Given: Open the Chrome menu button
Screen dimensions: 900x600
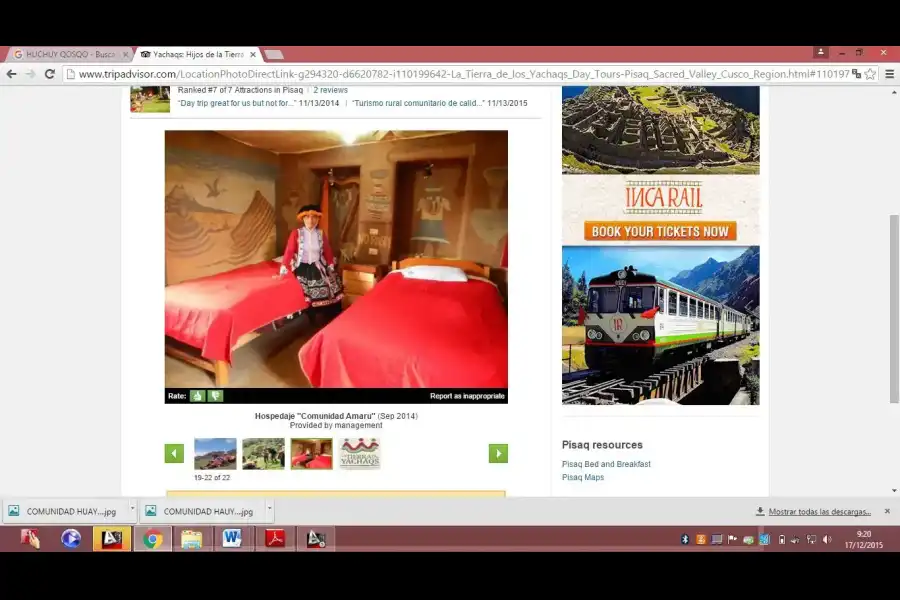Looking at the screenshot, I should click(x=889, y=73).
